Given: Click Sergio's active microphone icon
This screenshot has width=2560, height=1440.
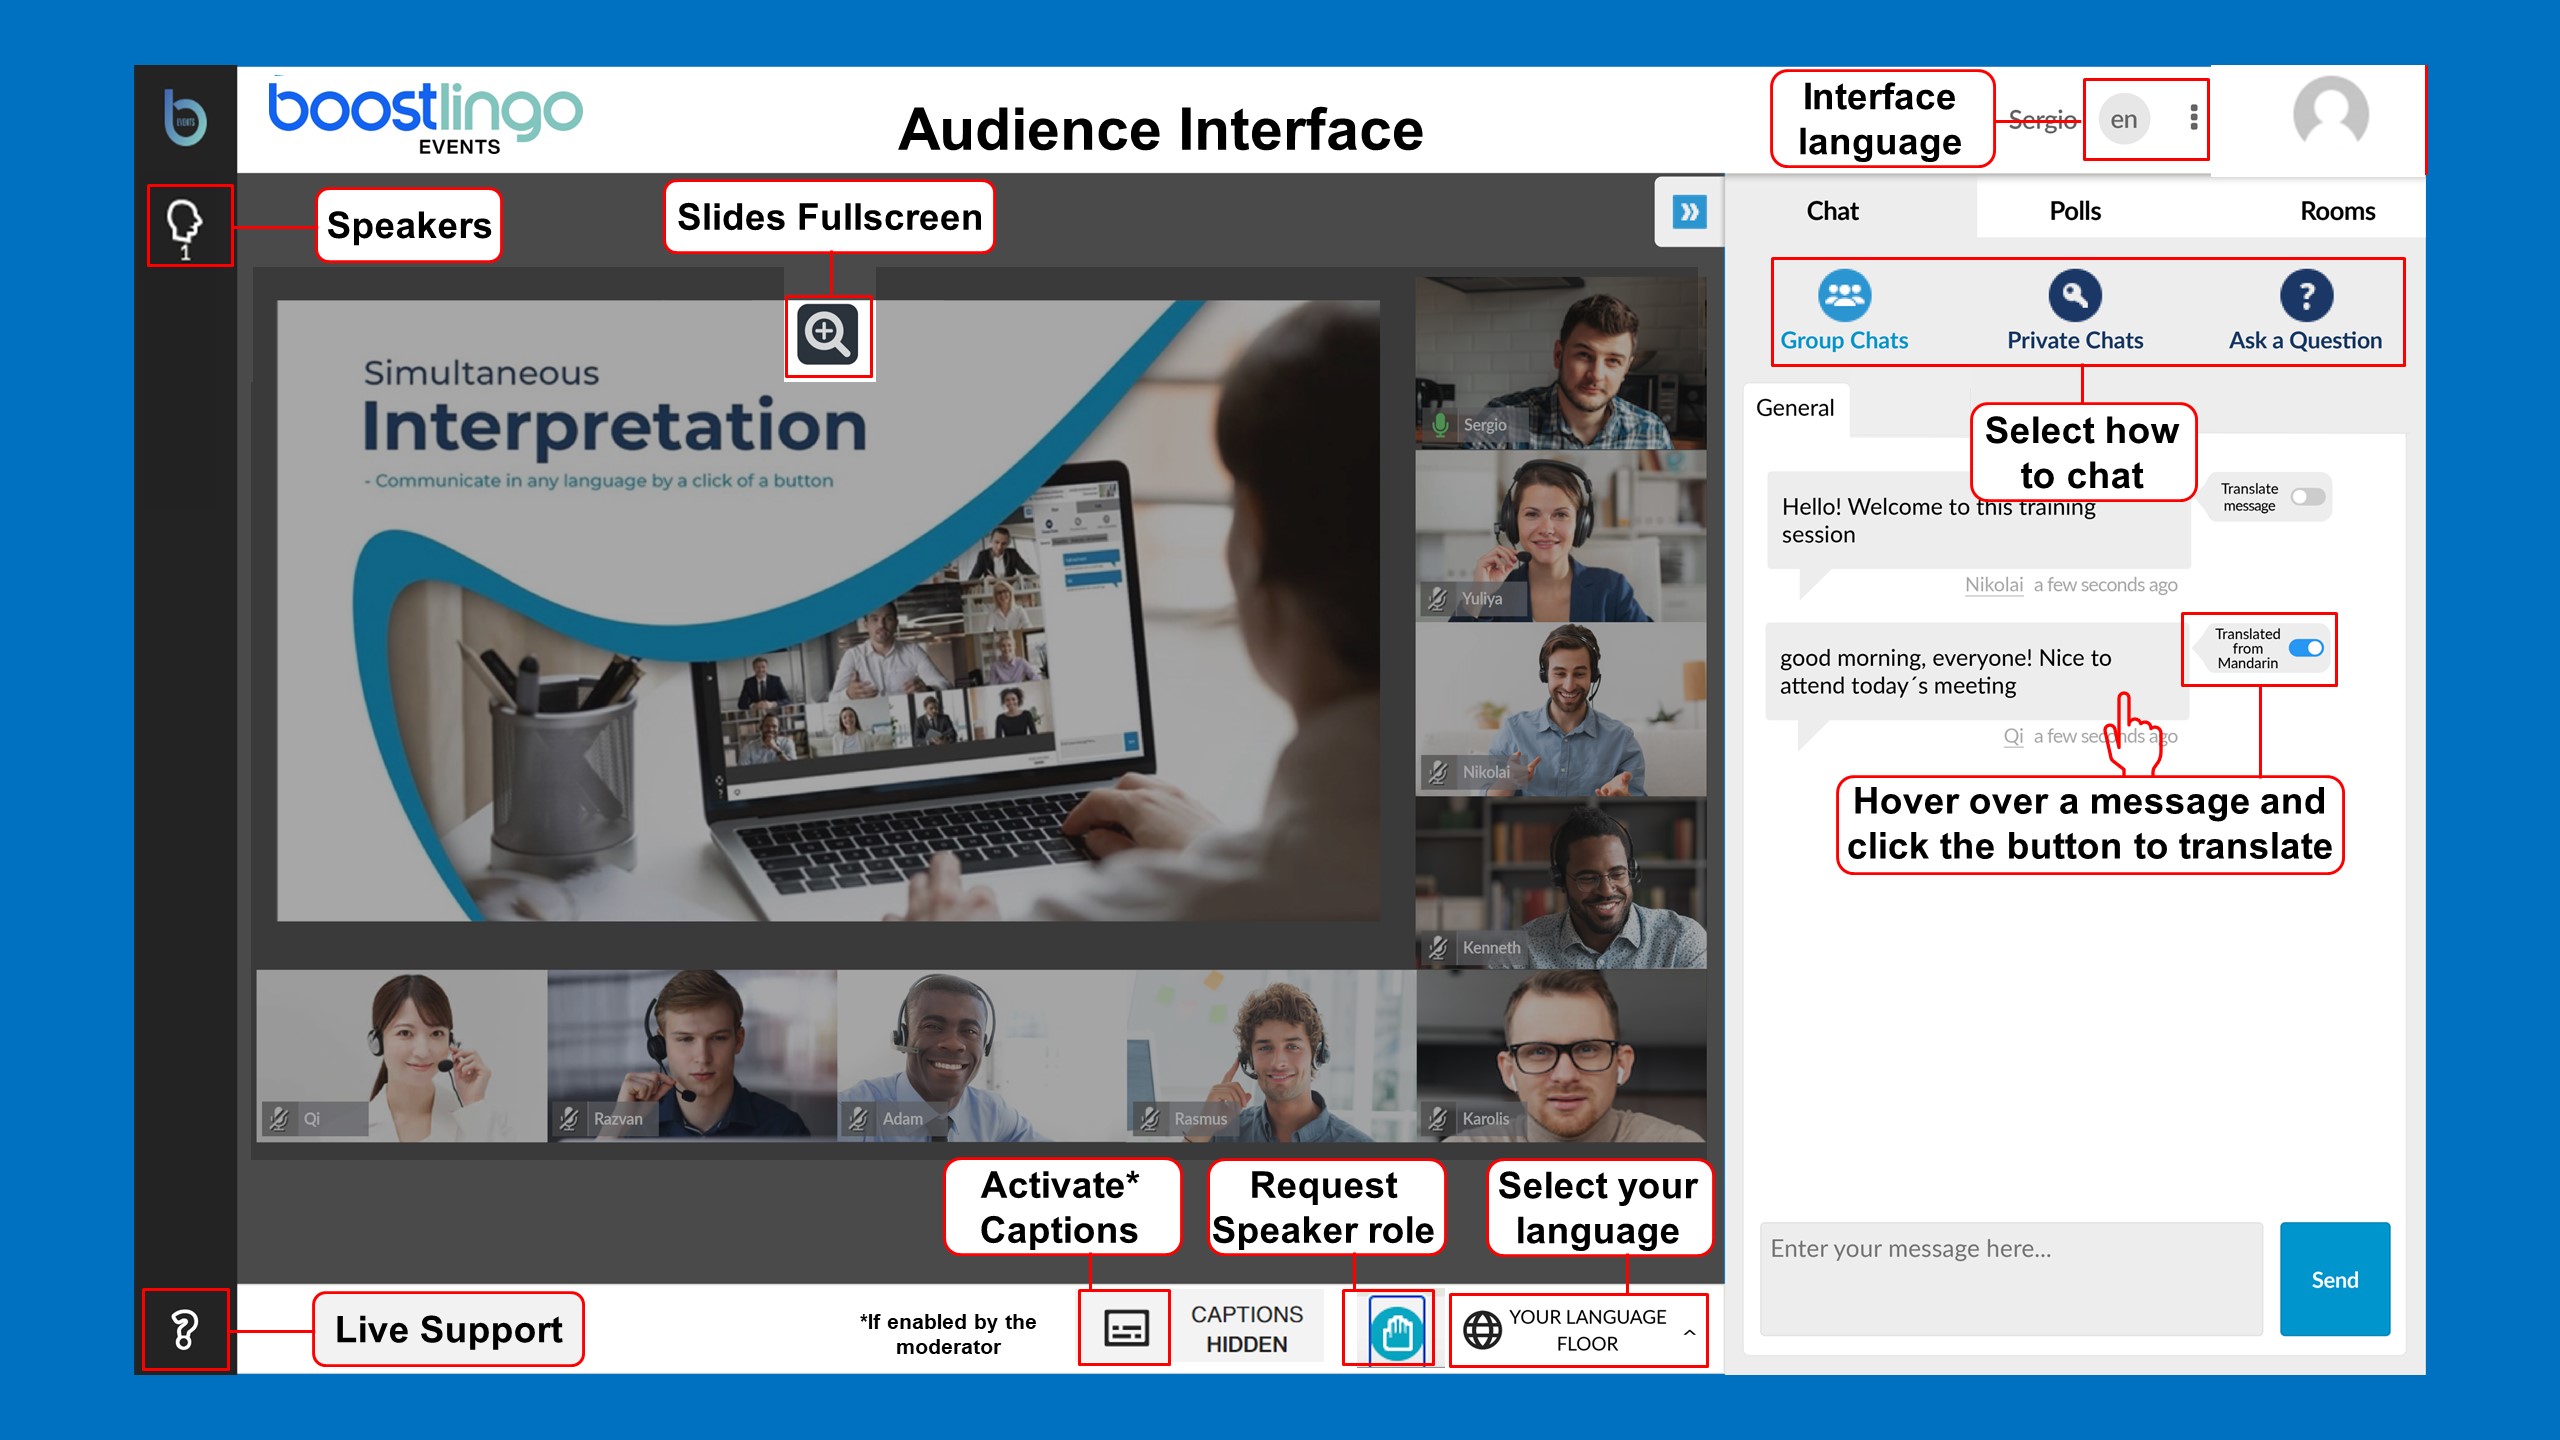Looking at the screenshot, I should point(1440,424).
